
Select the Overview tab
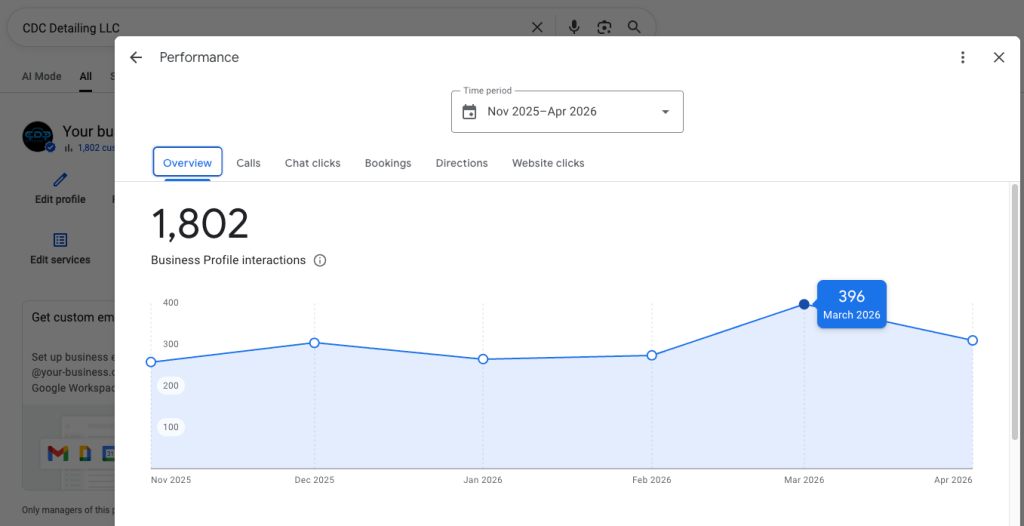tap(187, 163)
